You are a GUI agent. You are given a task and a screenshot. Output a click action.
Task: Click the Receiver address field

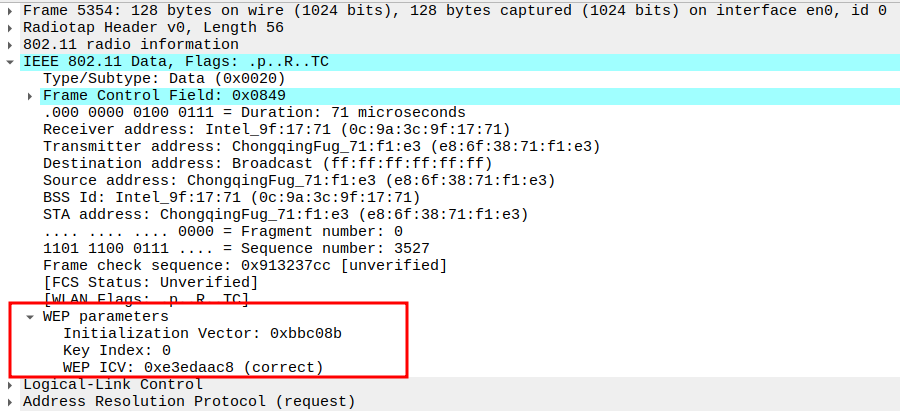point(276,129)
